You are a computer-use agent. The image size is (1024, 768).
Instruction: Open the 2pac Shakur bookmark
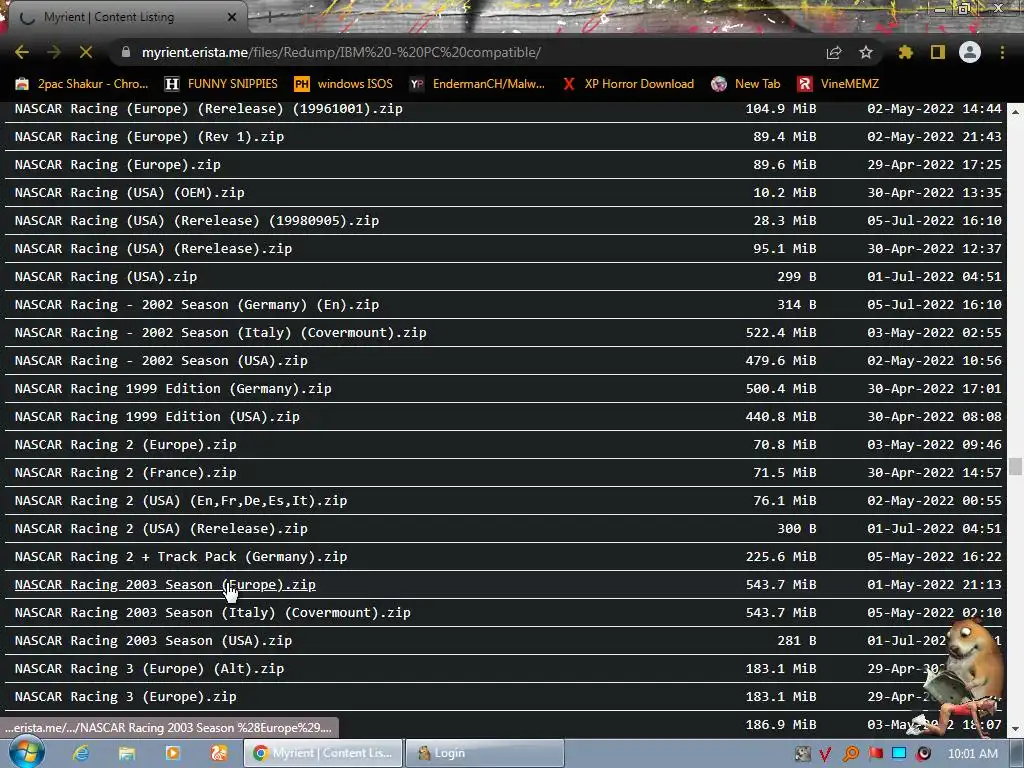point(82,84)
